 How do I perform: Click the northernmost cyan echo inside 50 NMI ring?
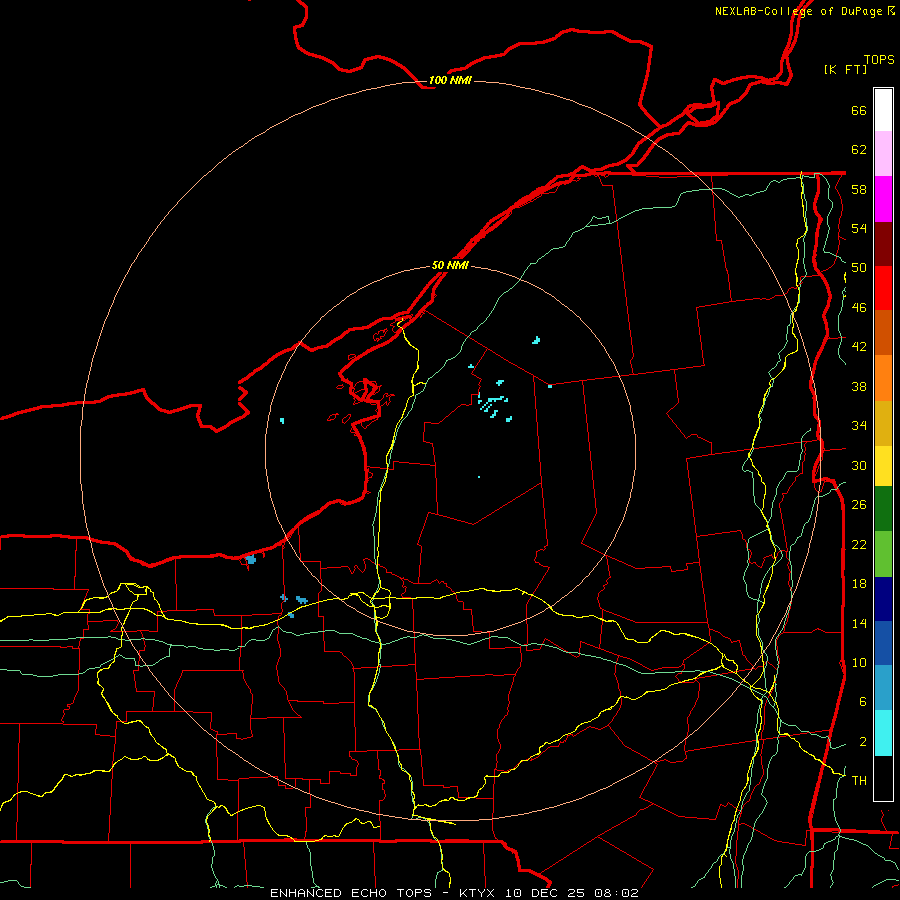[x=536, y=340]
